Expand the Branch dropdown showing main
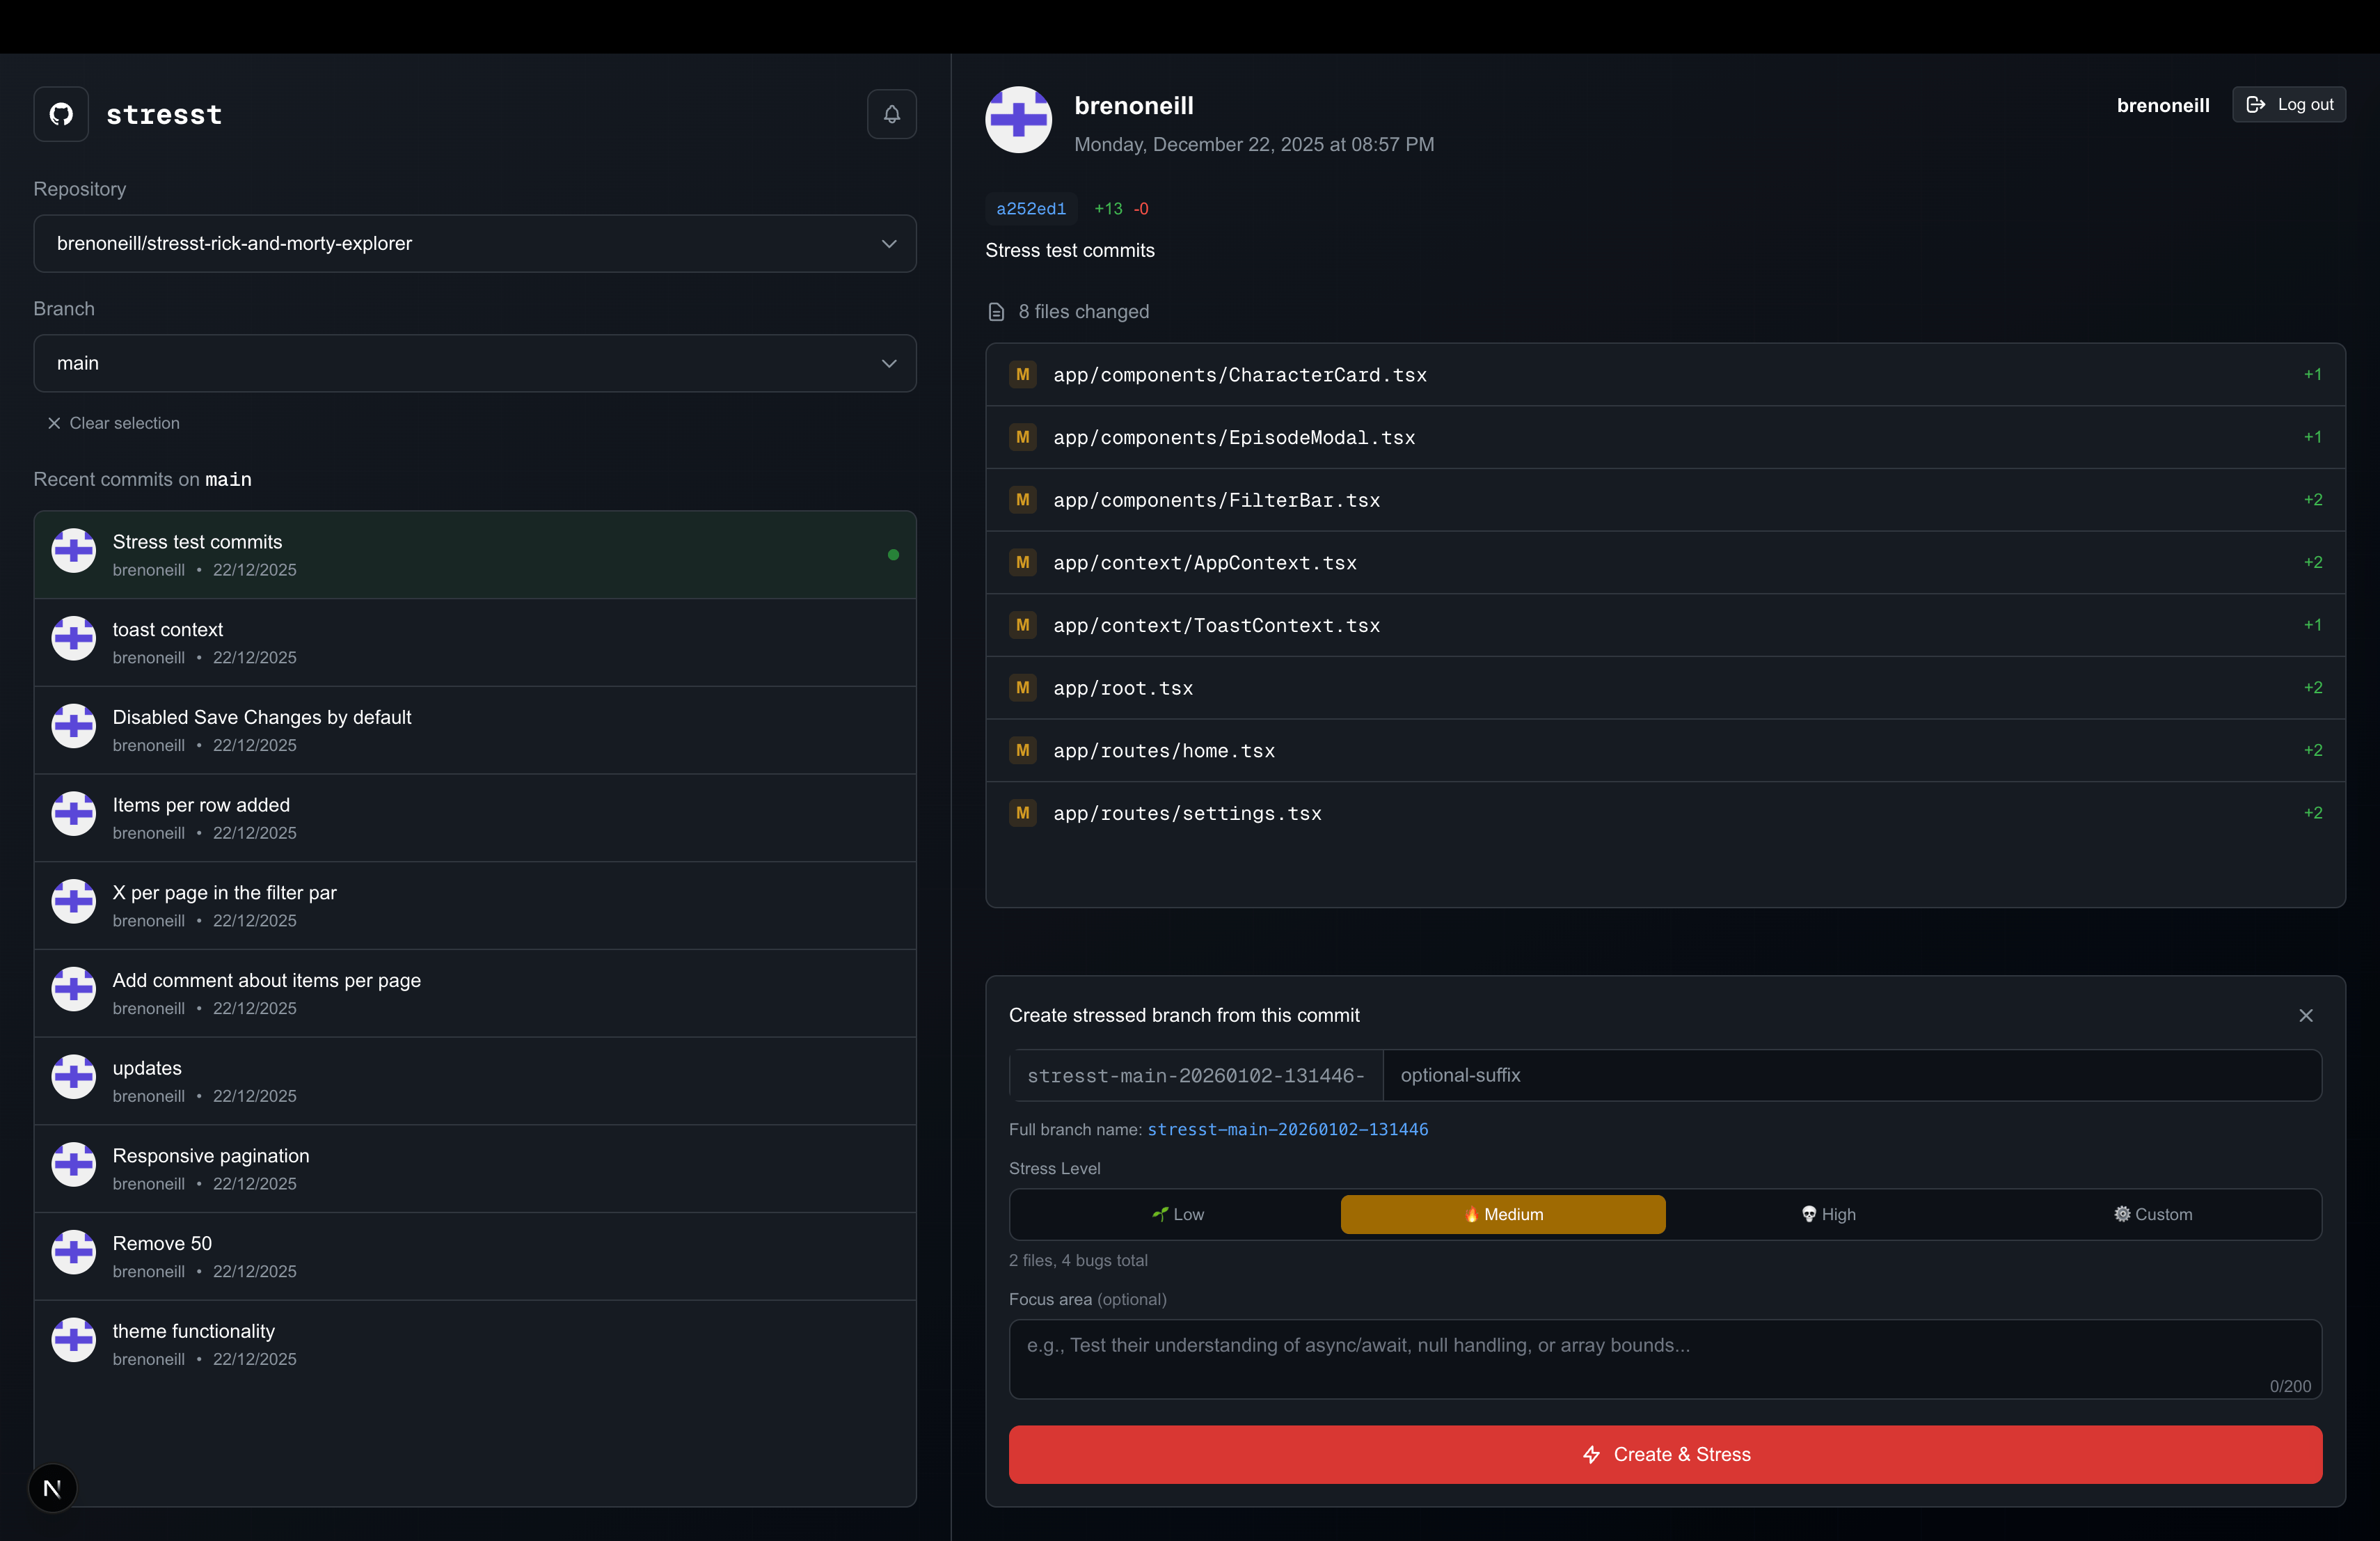Screen dimensions: 2380x1541 475,363
